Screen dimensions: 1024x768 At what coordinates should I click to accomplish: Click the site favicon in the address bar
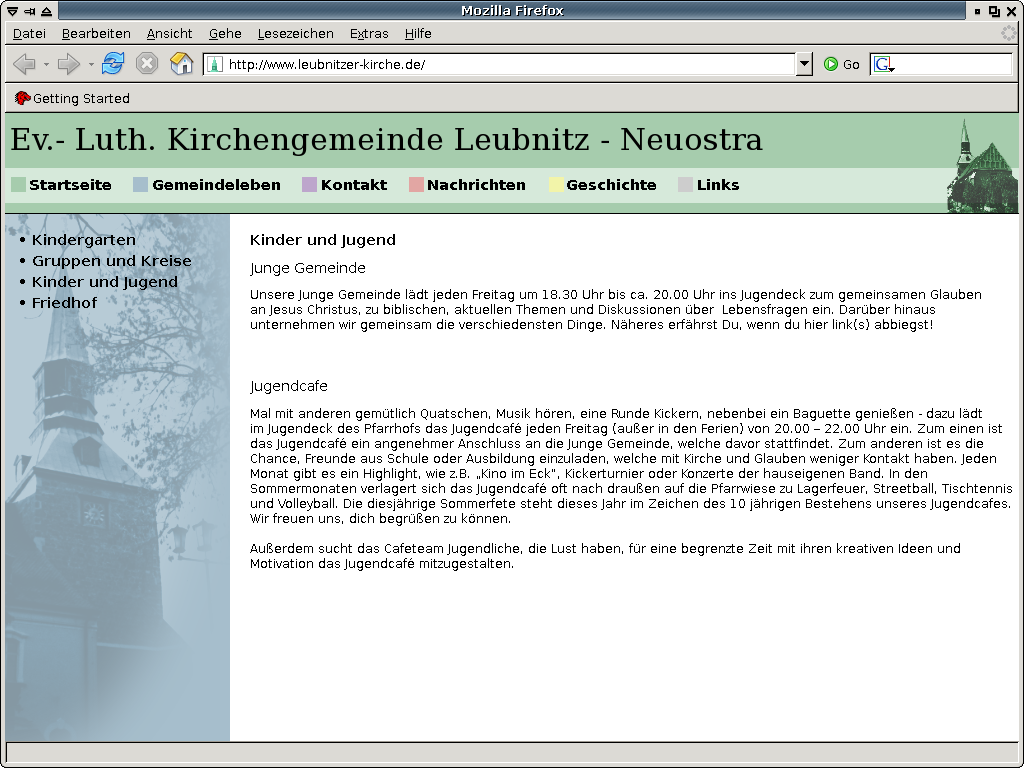[214, 64]
